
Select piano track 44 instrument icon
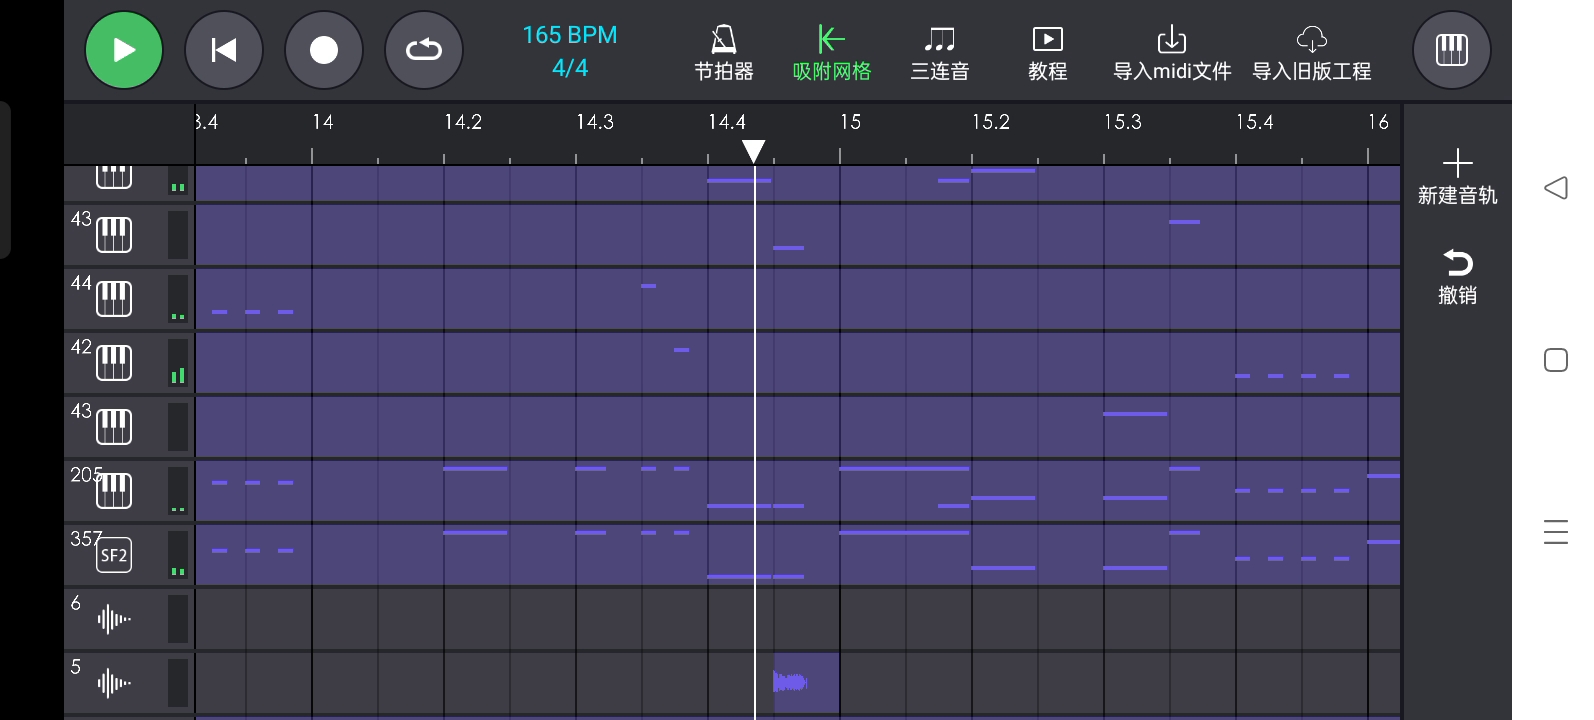pos(114,299)
